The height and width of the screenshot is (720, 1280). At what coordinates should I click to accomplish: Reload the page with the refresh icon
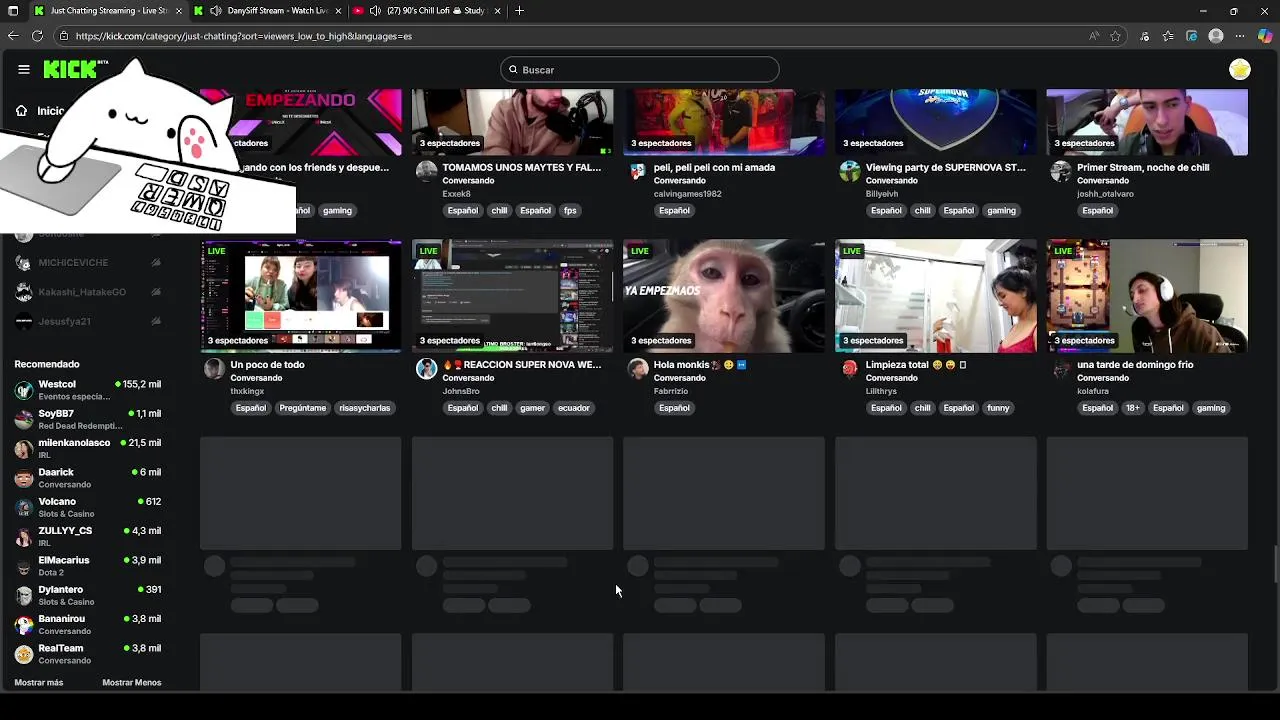[x=37, y=36]
